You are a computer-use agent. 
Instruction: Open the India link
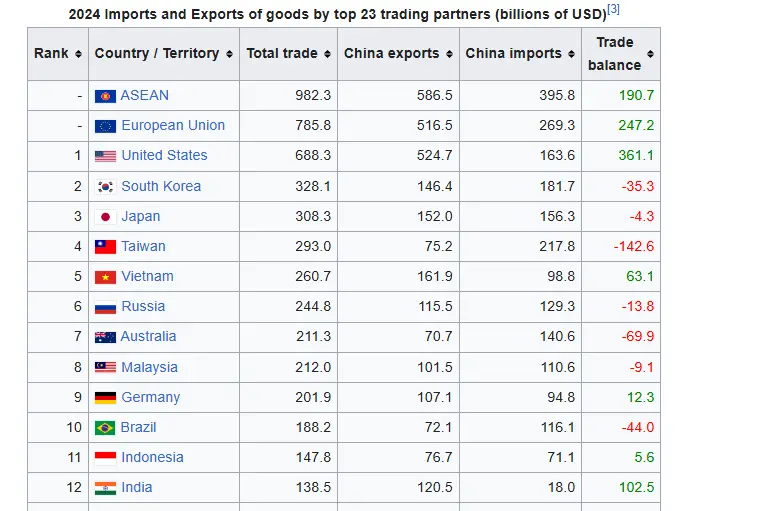pos(137,487)
